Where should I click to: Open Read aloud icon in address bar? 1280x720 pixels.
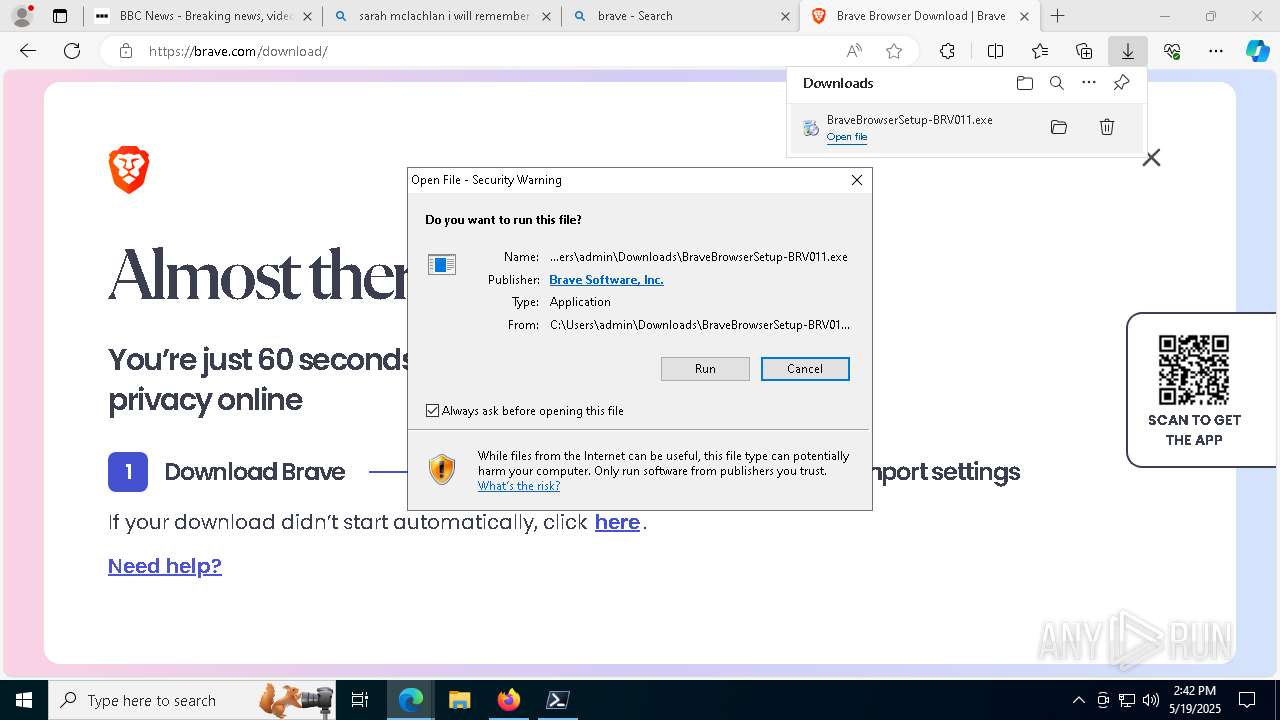coord(854,51)
